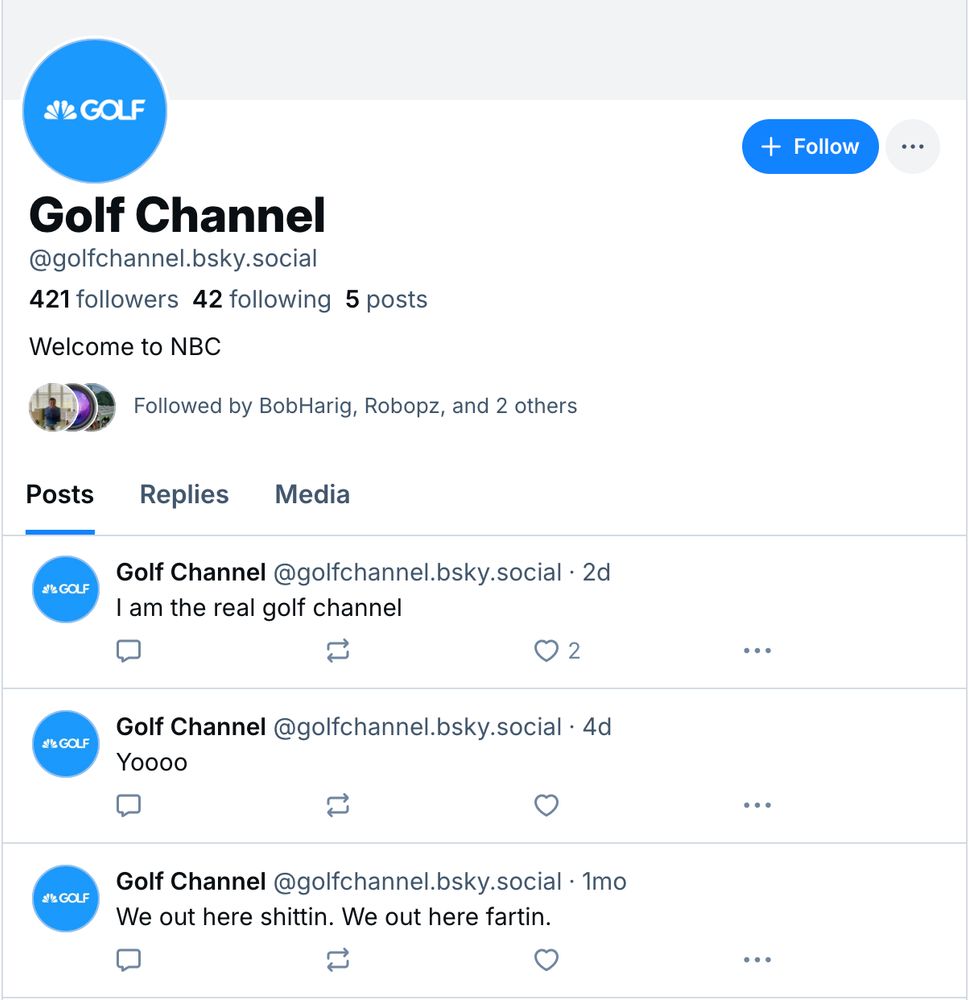Like the "Yoooo" post
Viewport: 969px width, 1000px height.
click(546, 805)
